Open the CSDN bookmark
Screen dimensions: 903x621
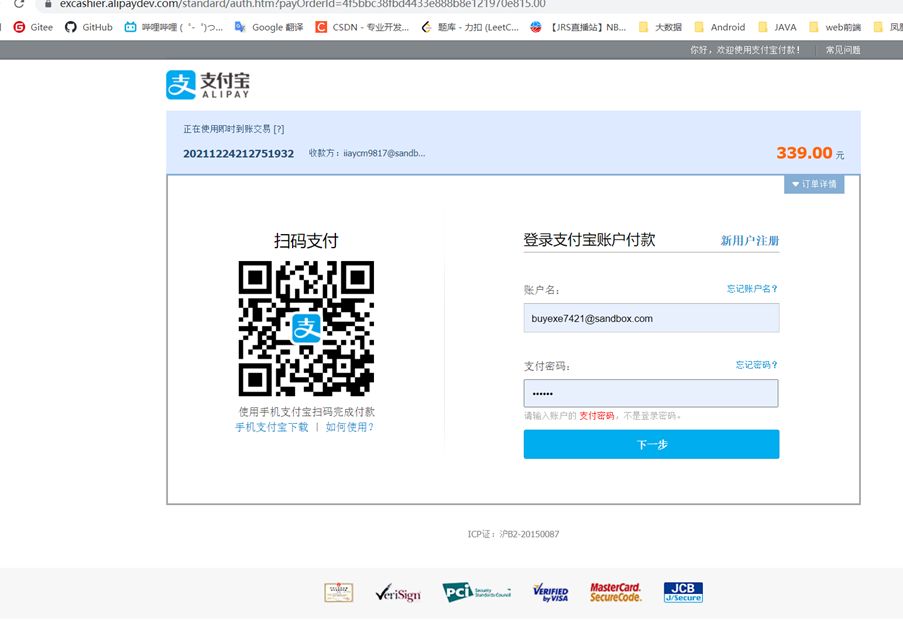click(362, 27)
